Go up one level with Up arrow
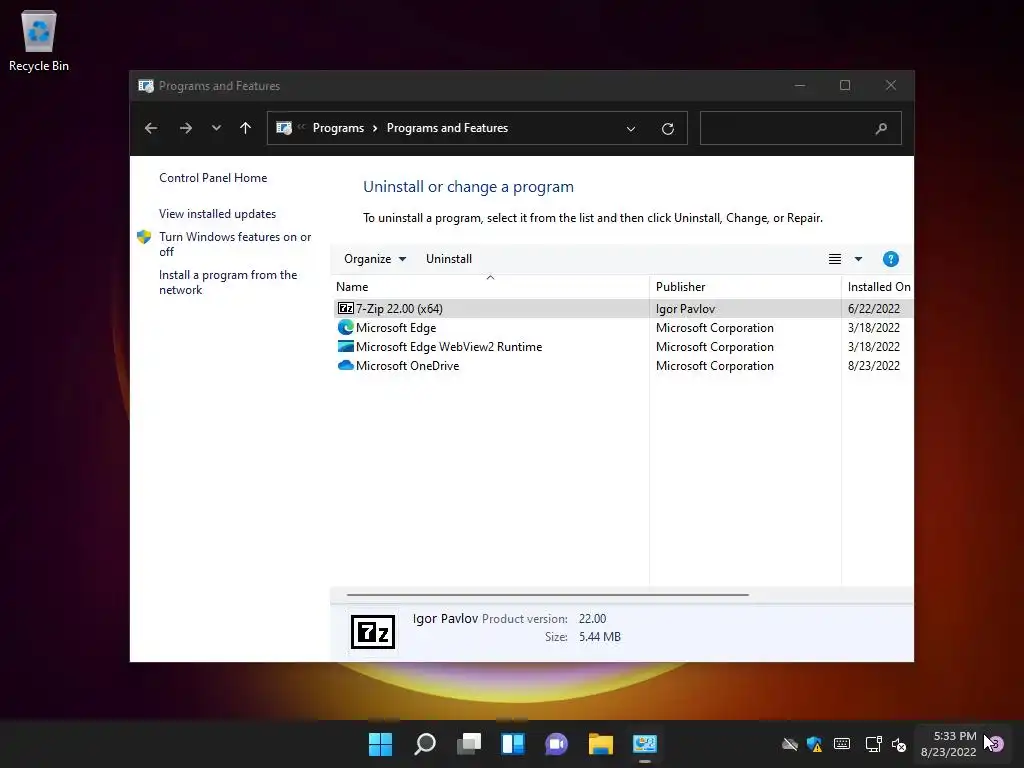 (x=246, y=128)
